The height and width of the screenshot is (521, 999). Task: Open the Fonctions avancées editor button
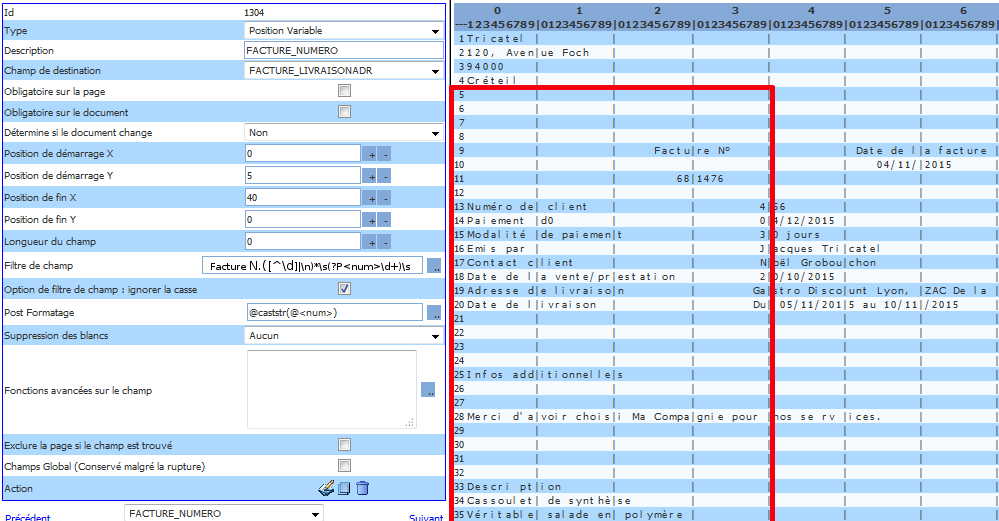point(428,390)
